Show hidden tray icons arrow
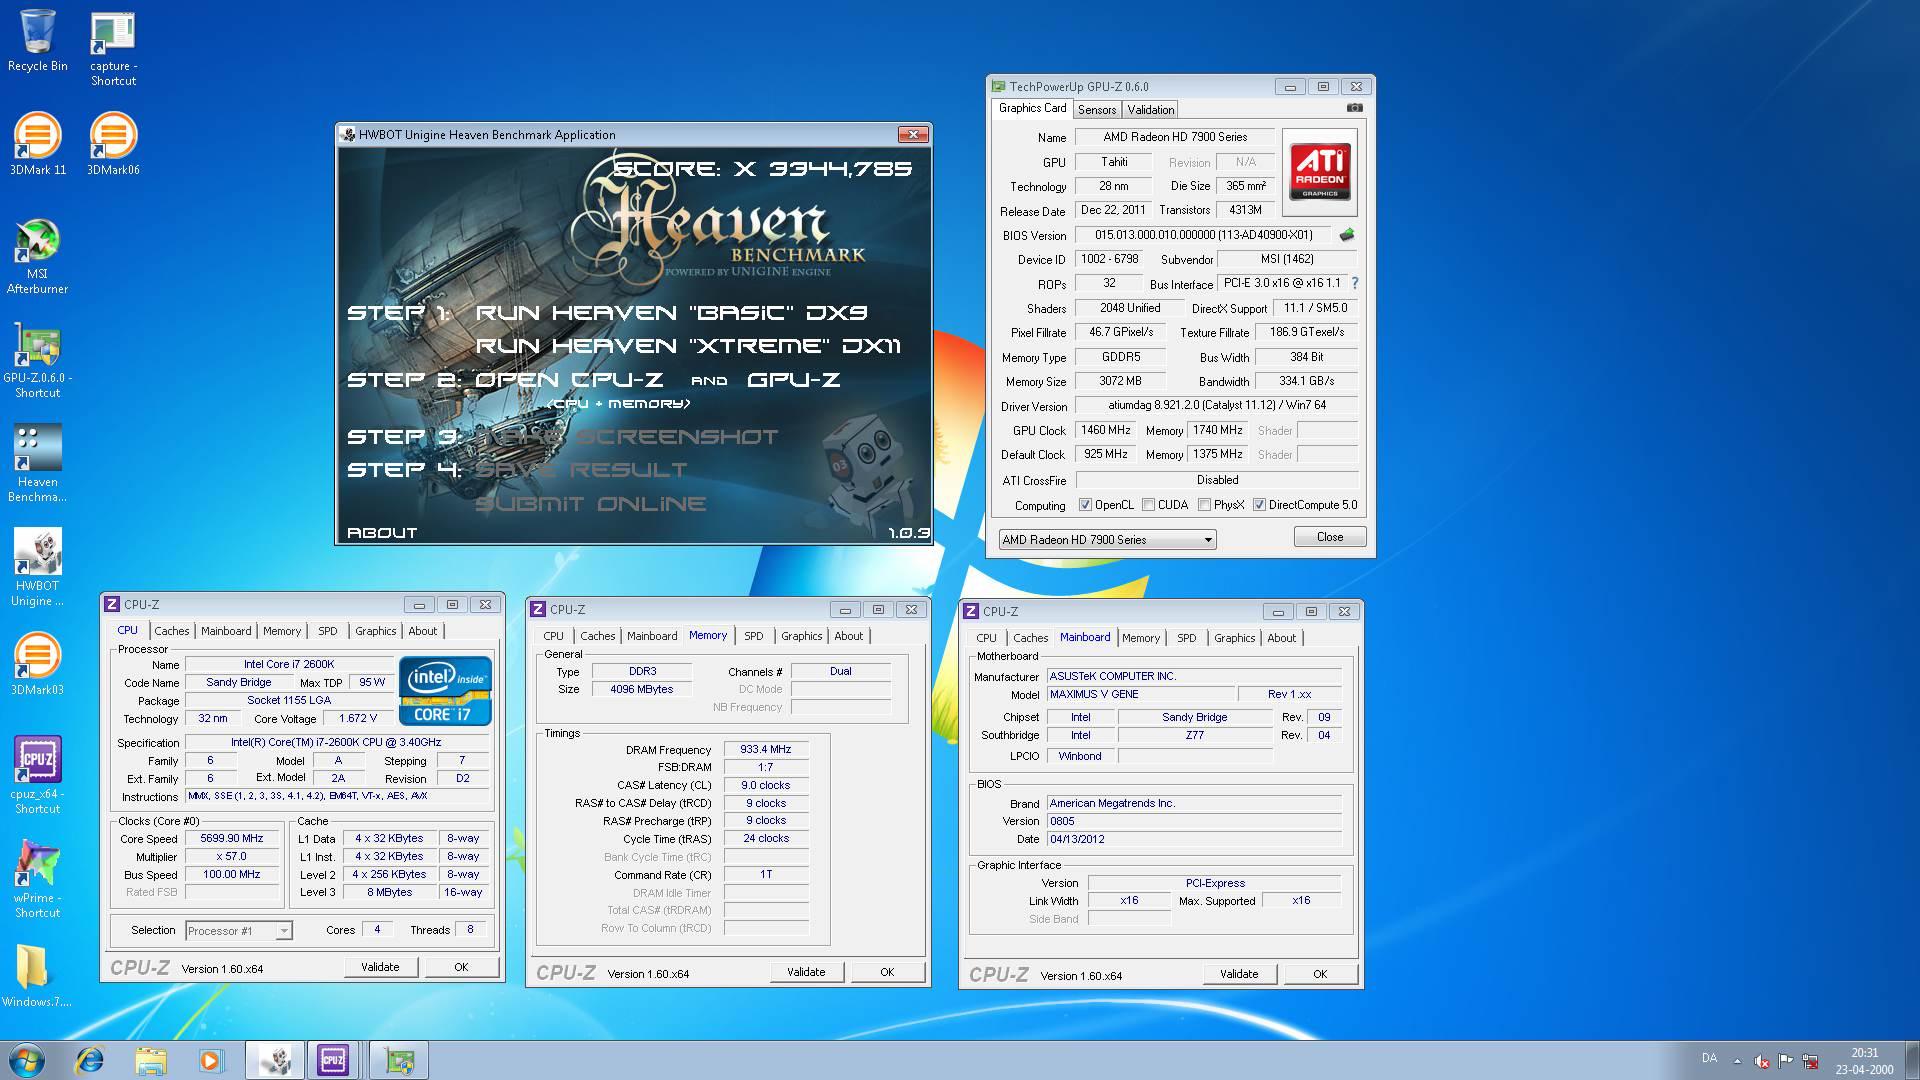This screenshot has height=1080, width=1920. [1737, 1061]
